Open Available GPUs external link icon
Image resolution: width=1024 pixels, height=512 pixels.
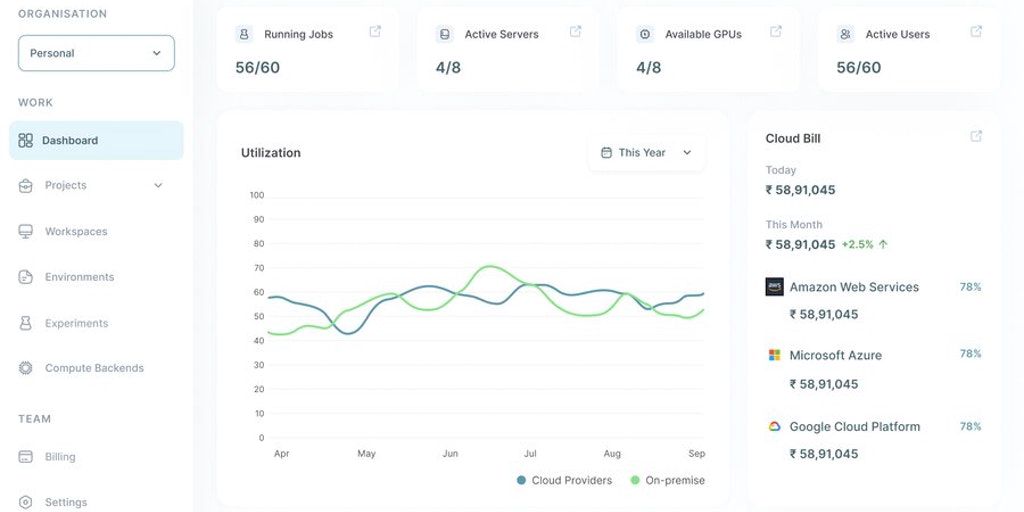[x=776, y=32]
